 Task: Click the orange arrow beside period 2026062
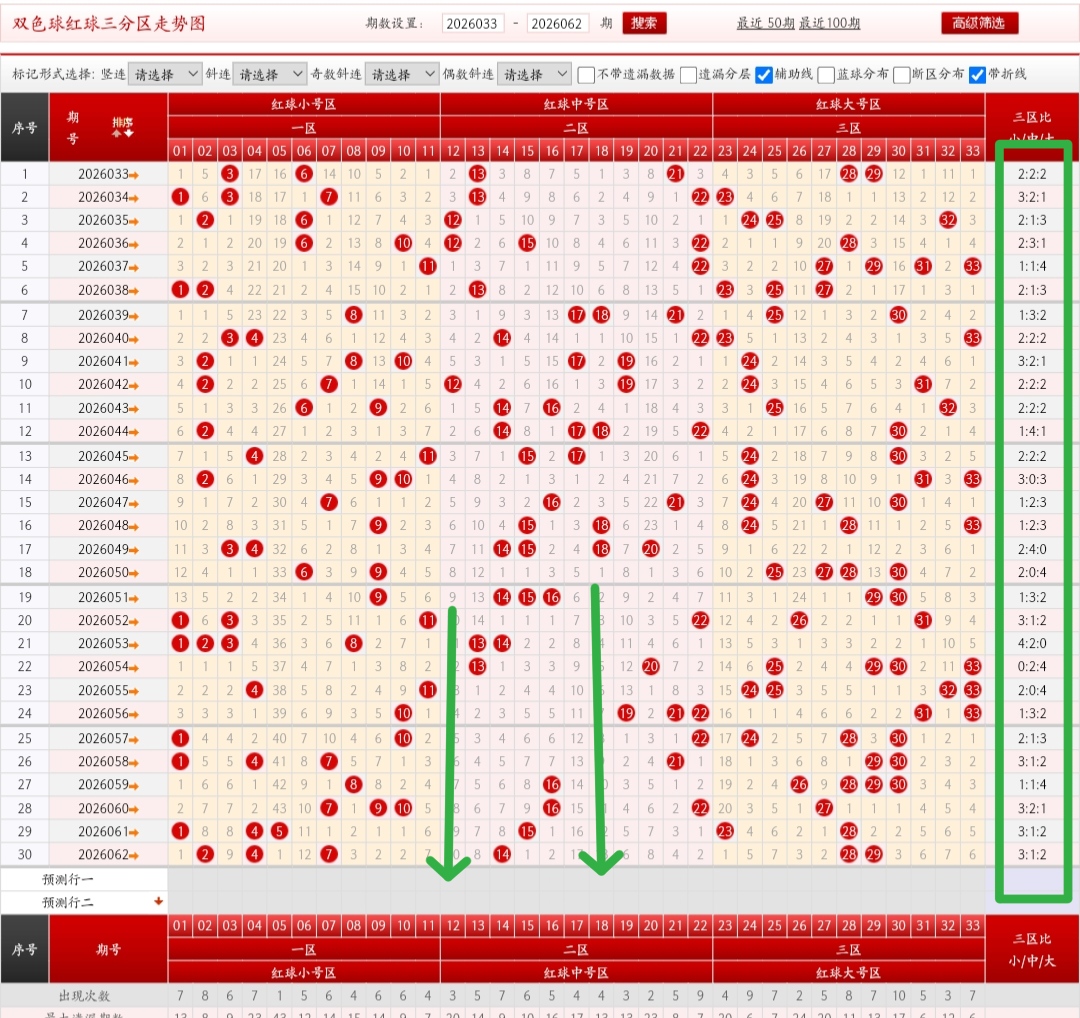[x=134, y=856]
